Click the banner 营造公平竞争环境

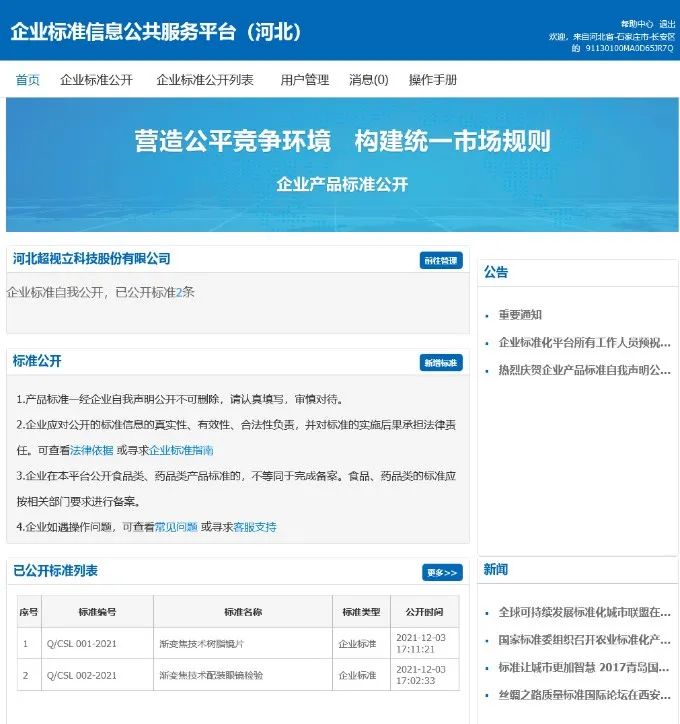[233, 141]
